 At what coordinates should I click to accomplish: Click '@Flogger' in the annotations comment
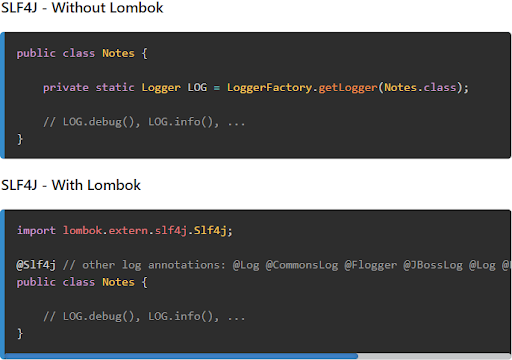point(371,265)
